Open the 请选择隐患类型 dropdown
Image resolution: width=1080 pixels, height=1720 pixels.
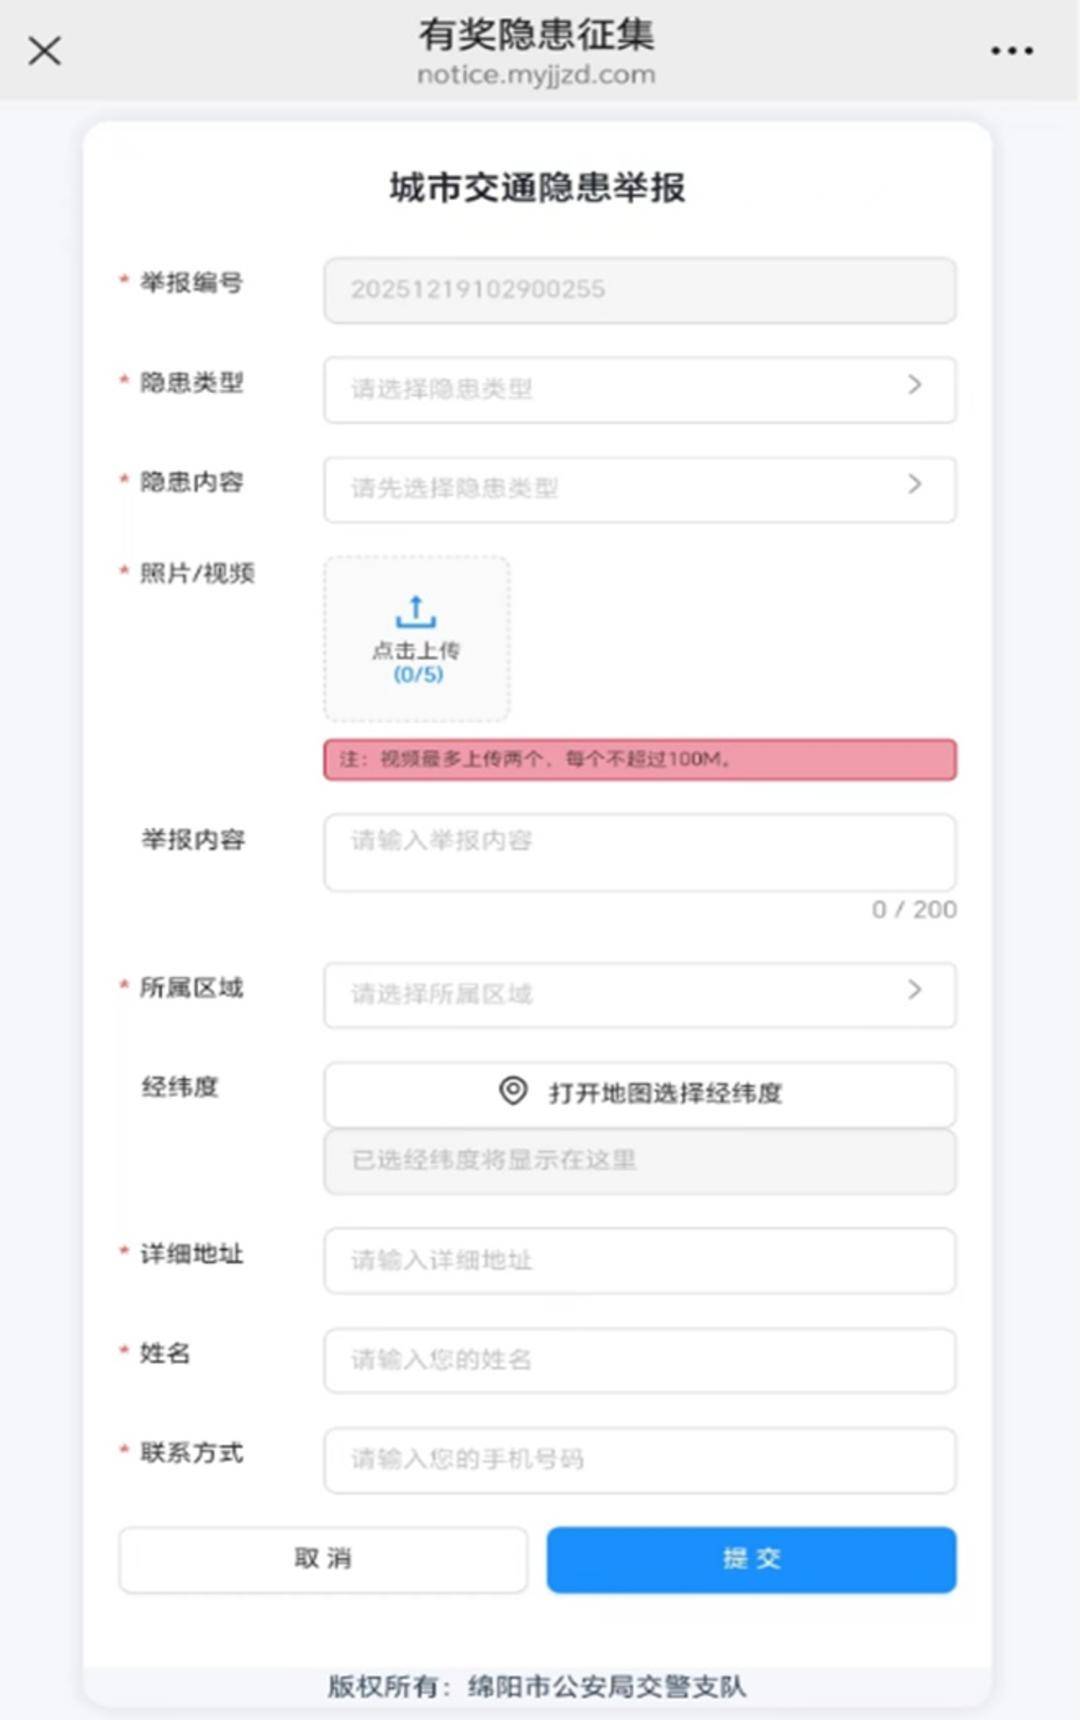pyautogui.click(x=620, y=389)
